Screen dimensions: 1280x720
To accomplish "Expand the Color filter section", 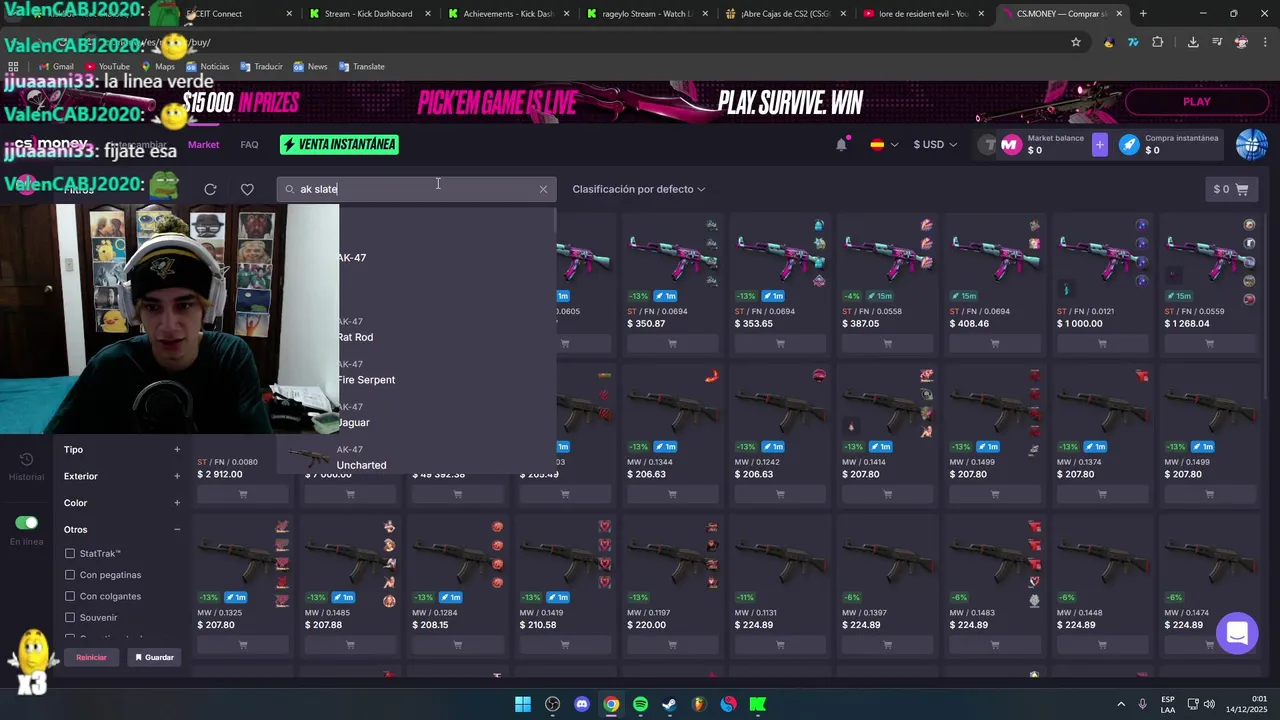I will coord(177,503).
